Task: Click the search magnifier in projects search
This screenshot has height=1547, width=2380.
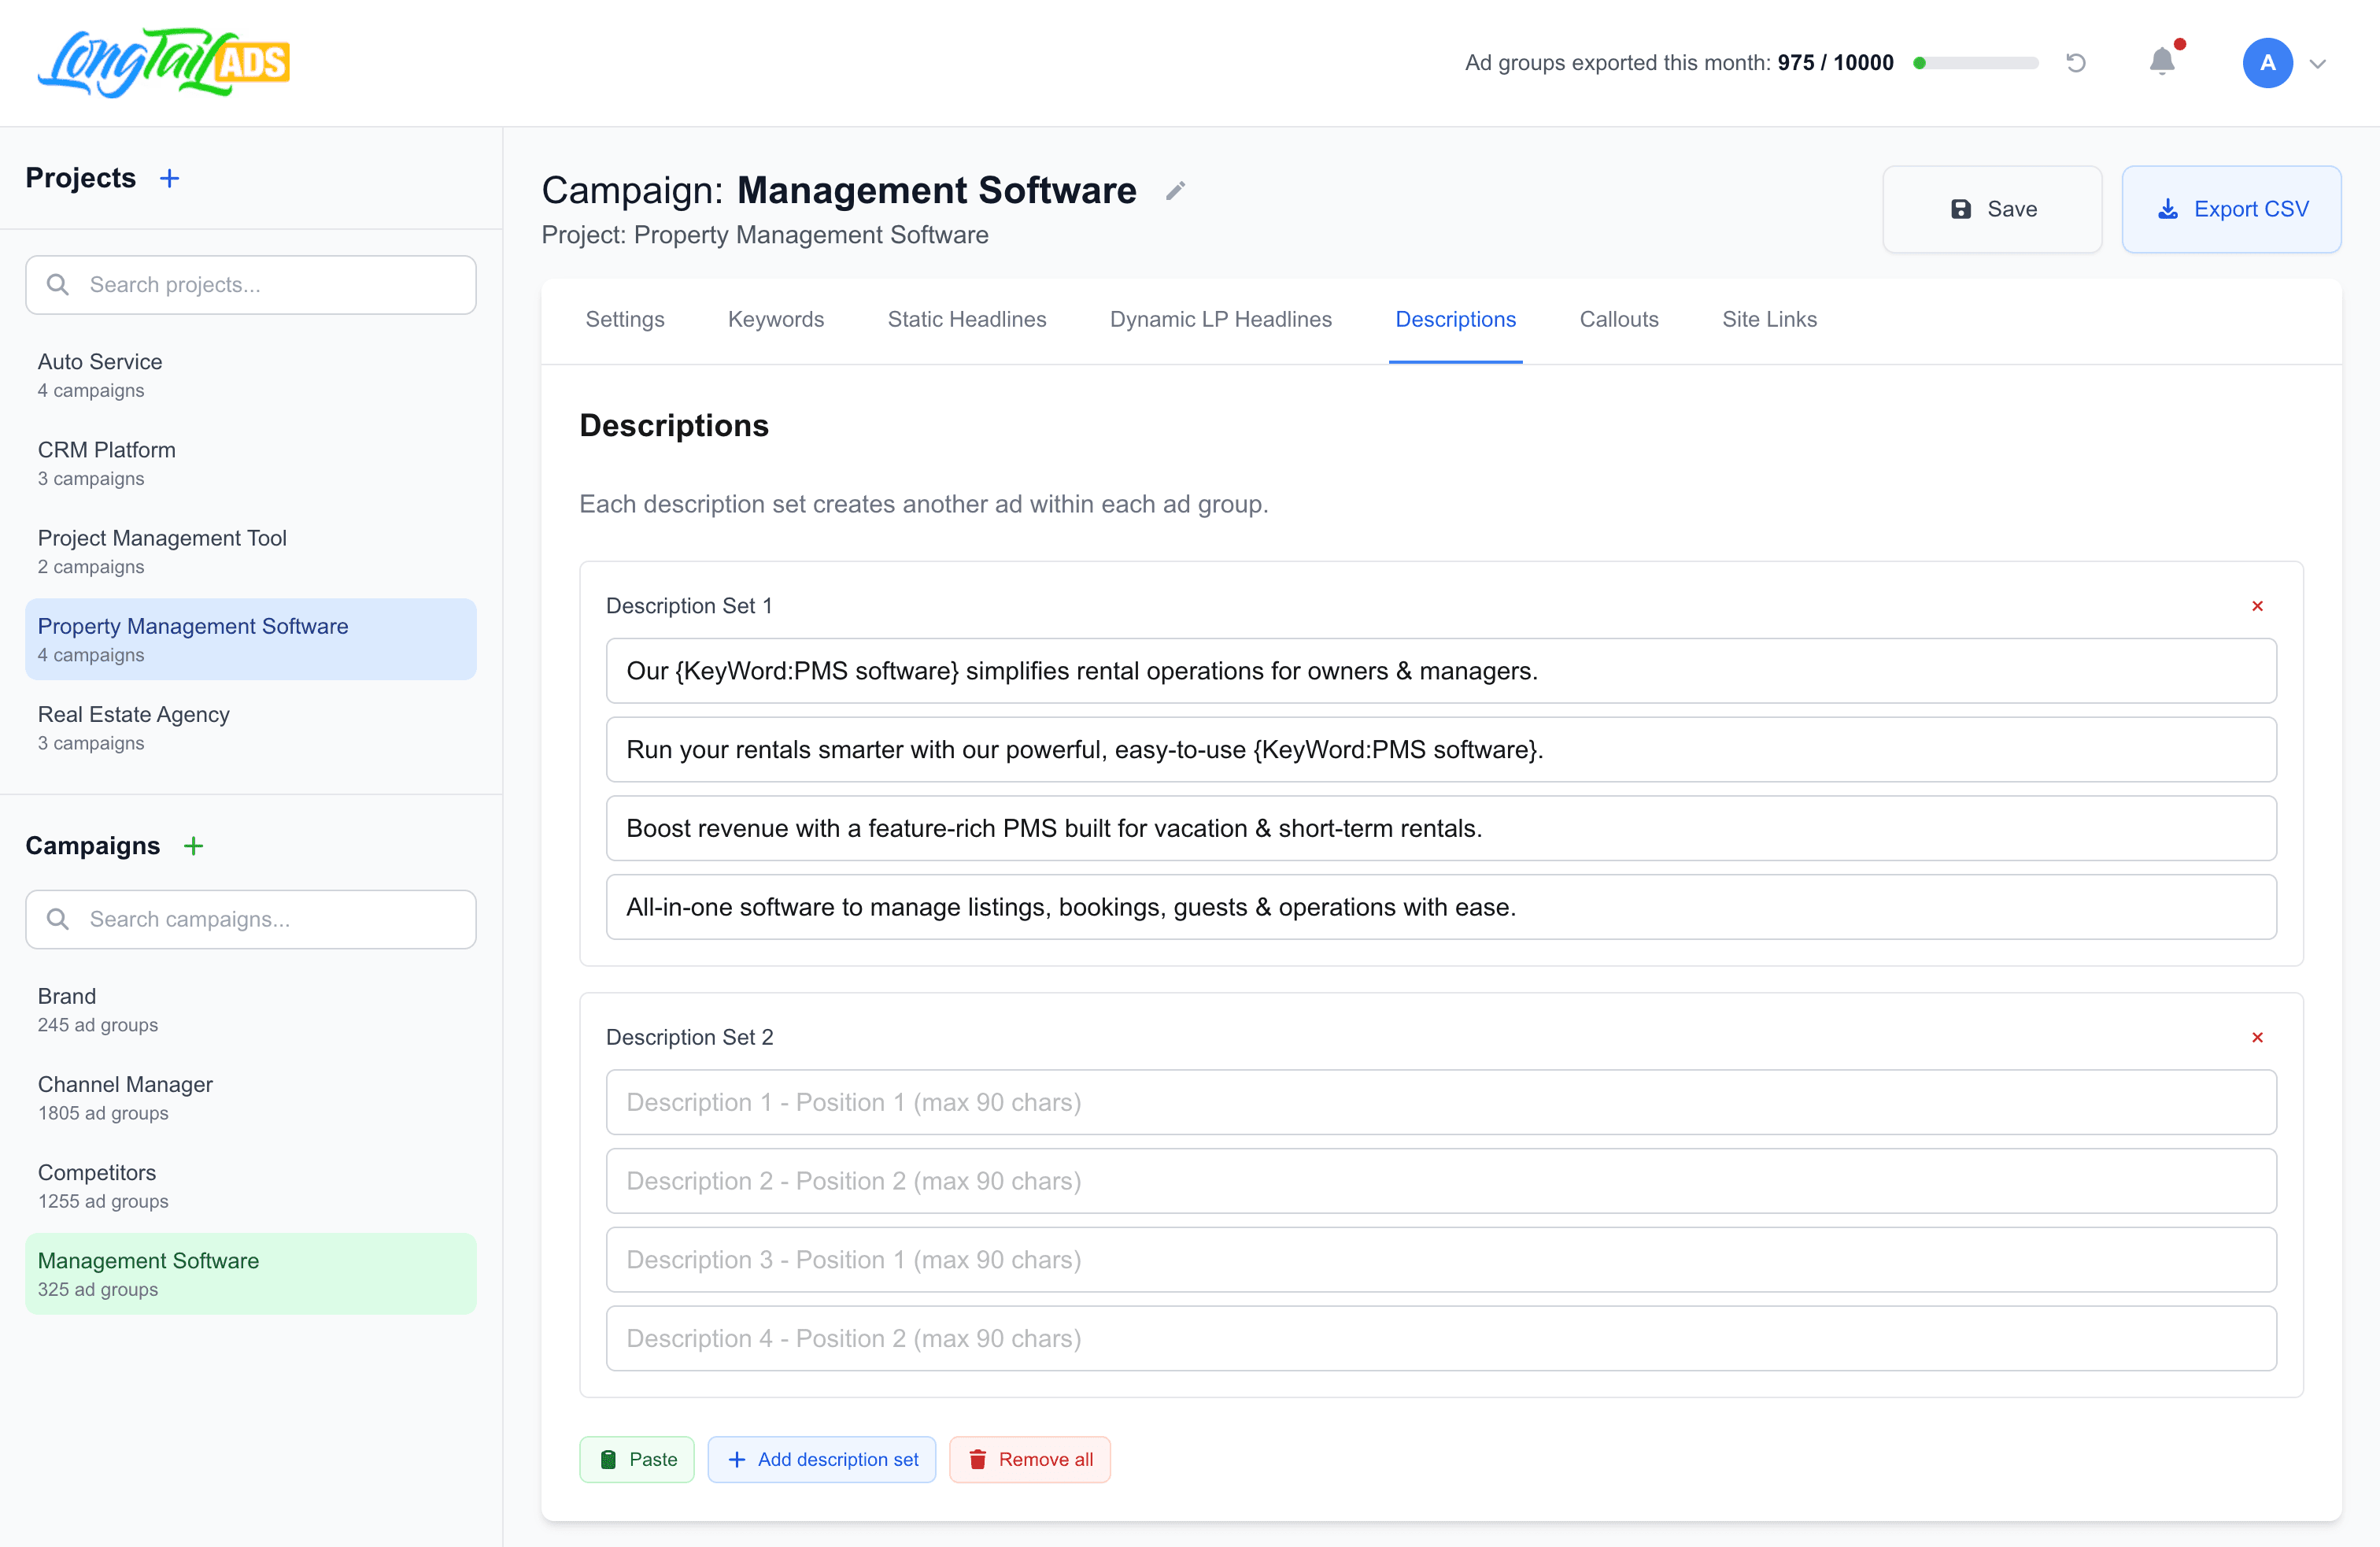Action: (58, 284)
